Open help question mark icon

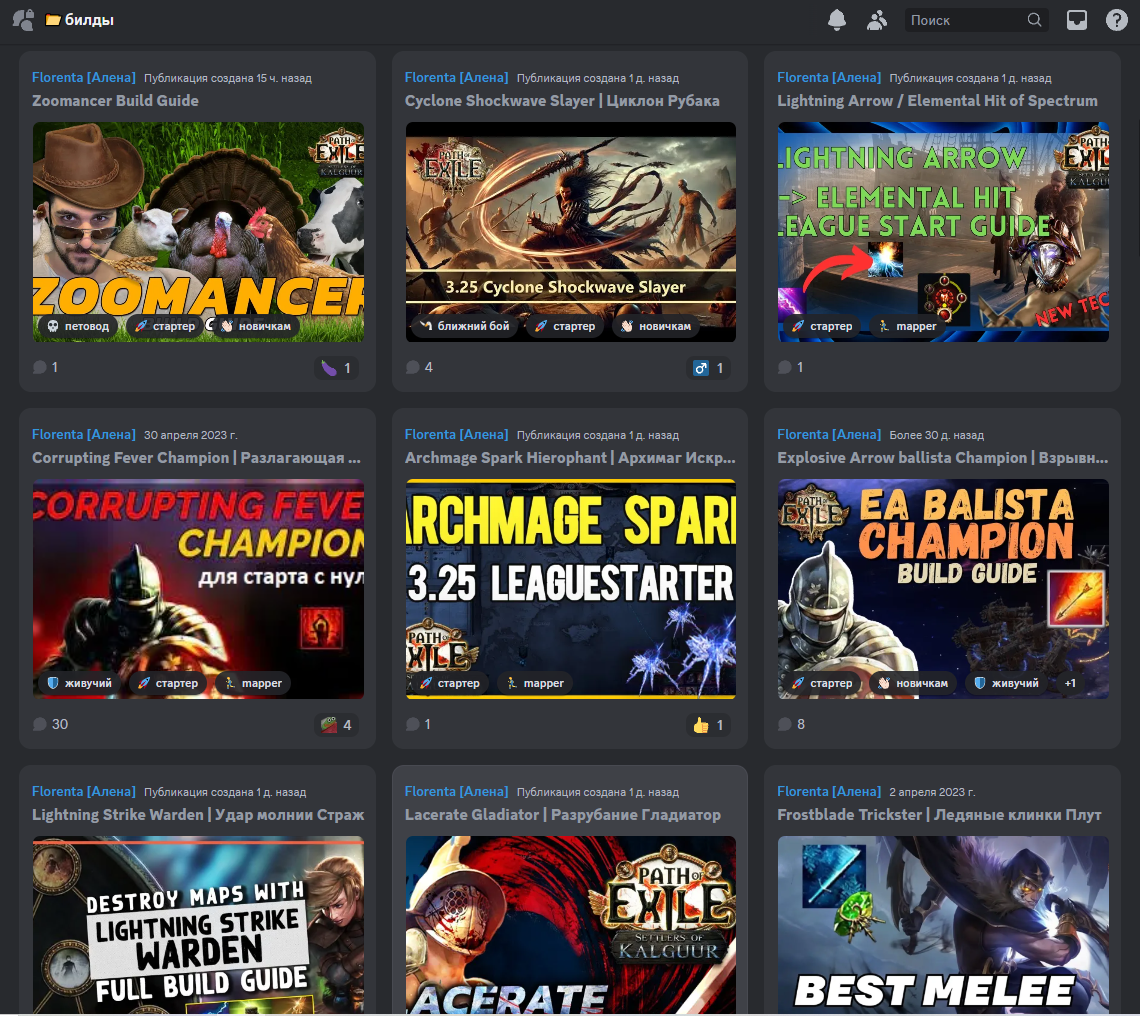pyautogui.click(x=1117, y=20)
